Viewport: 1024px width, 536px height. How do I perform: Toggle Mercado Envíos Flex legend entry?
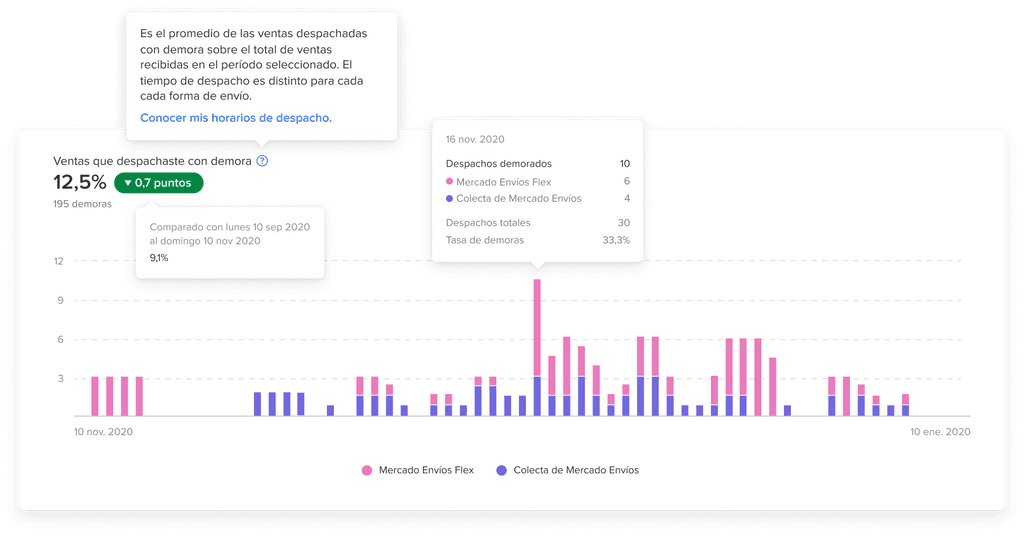pyautogui.click(x=418, y=470)
